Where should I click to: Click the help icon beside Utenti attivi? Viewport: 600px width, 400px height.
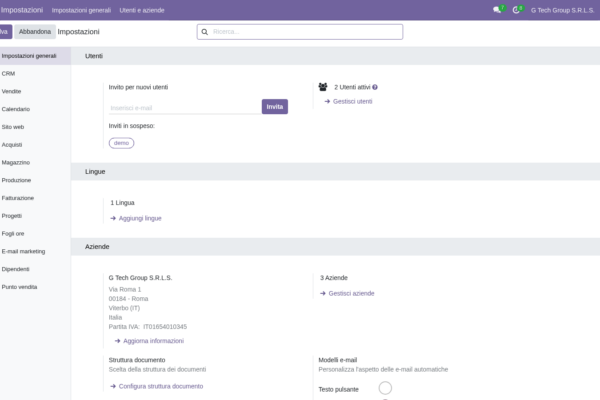tap(375, 87)
